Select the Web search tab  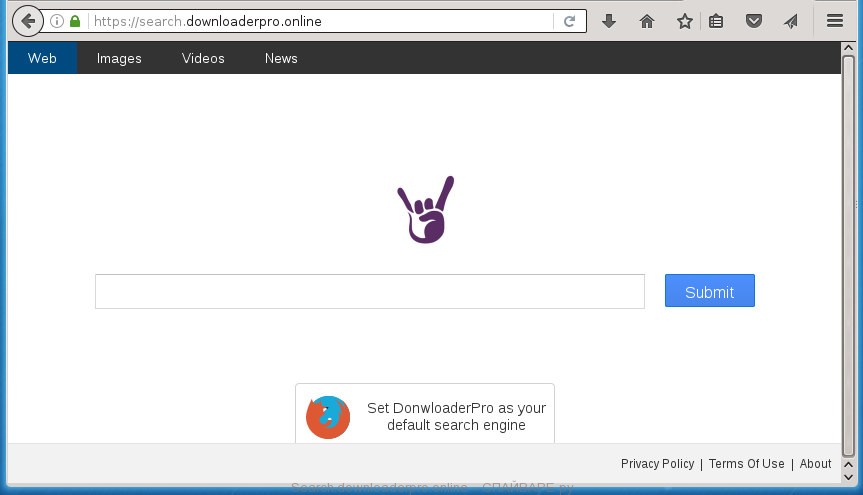pyautogui.click(x=42, y=58)
